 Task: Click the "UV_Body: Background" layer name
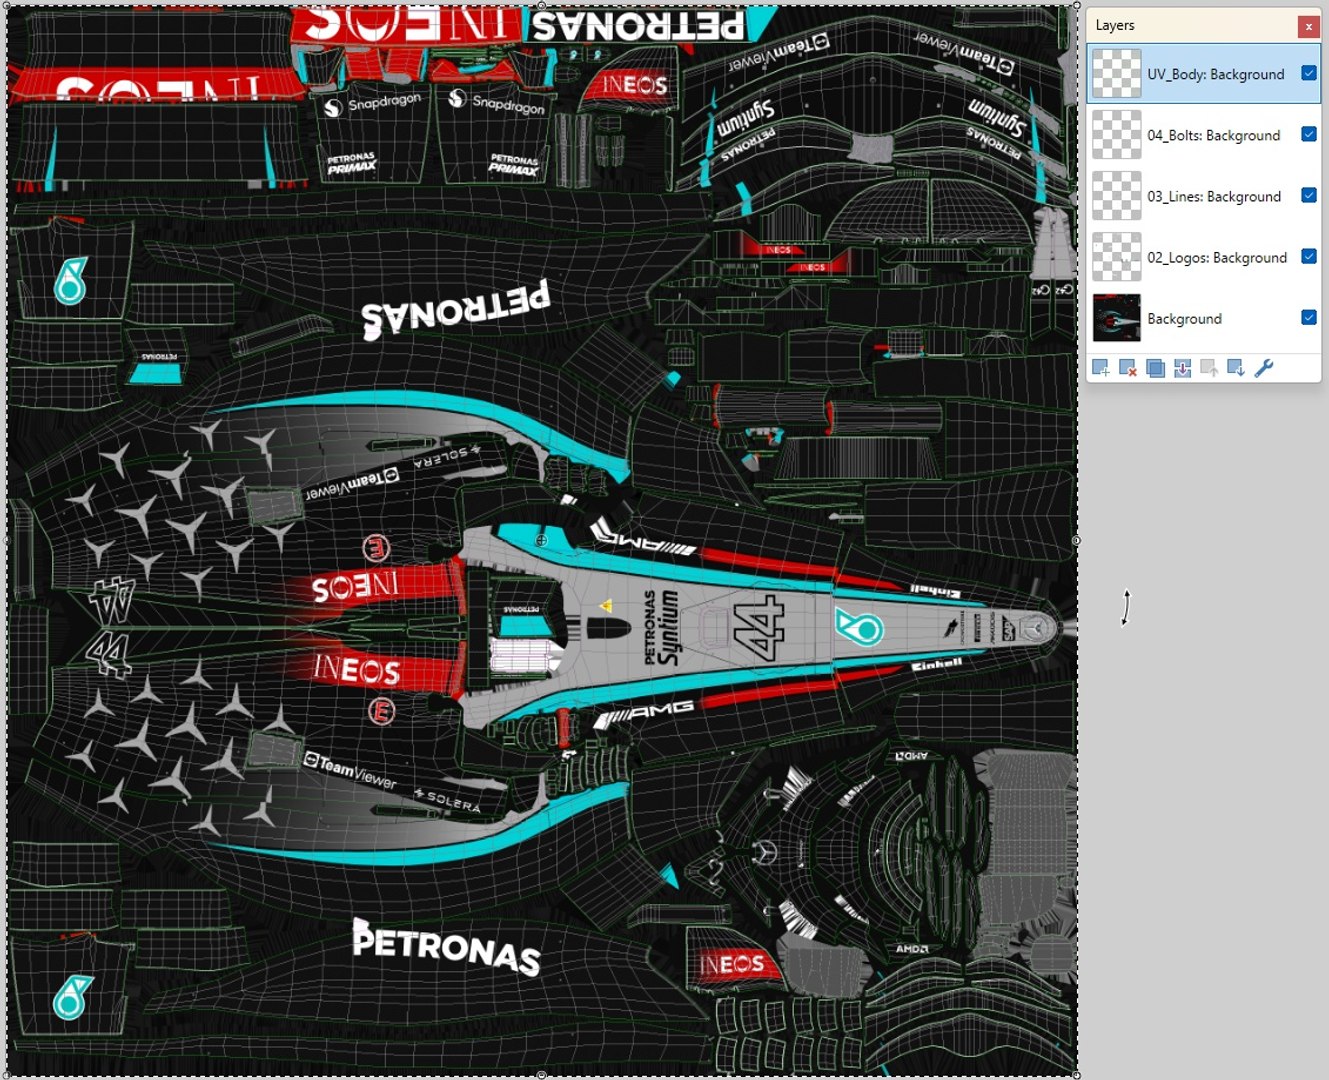pyautogui.click(x=1216, y=74)
